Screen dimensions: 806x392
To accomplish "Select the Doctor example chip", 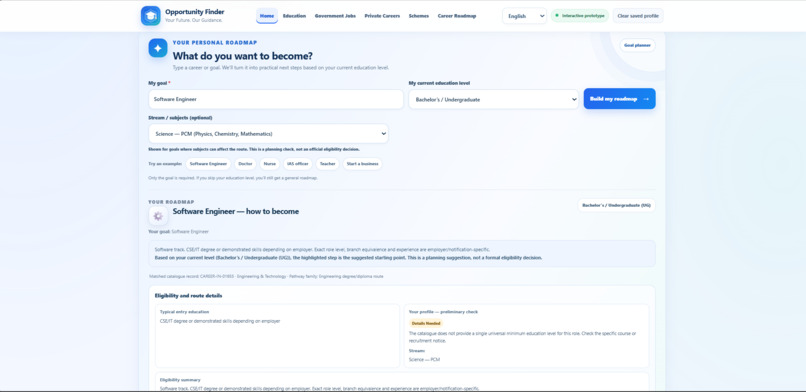I will [245, 164].
